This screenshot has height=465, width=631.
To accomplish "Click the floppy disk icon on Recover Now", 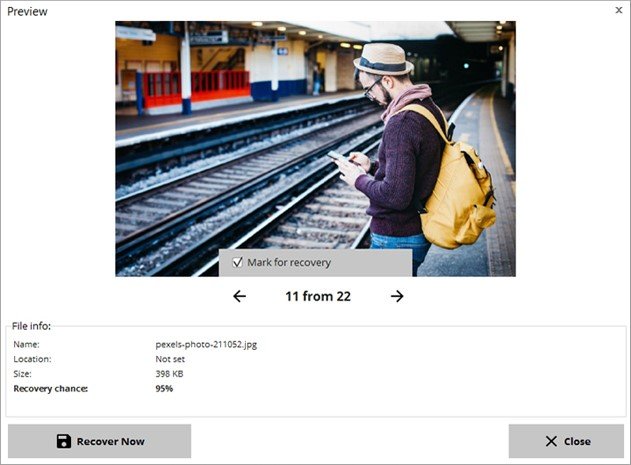I will coord(64,441).
